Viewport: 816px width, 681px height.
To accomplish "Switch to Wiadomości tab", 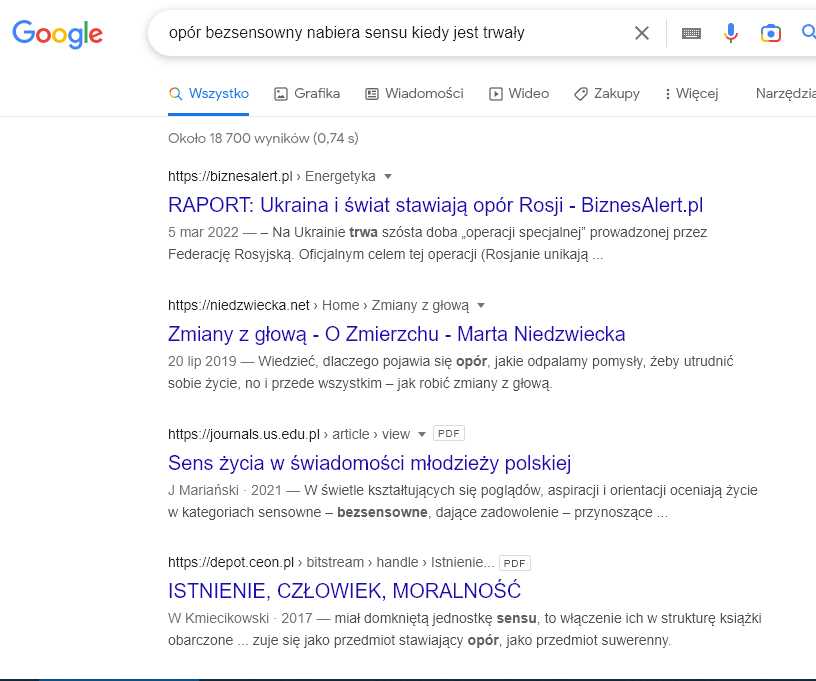I will tap(414, 94).
